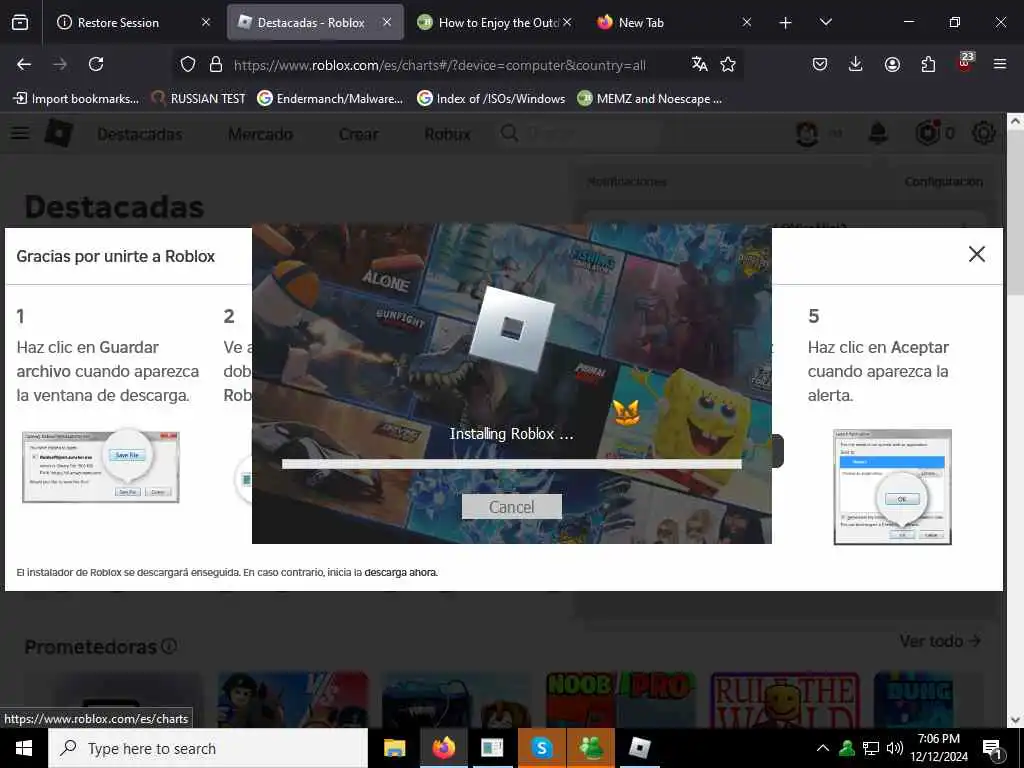Image resolution: width=1024 pixels, height=768 pixels.
Task: Click the Prometedoras info icon
Action: 169,646
